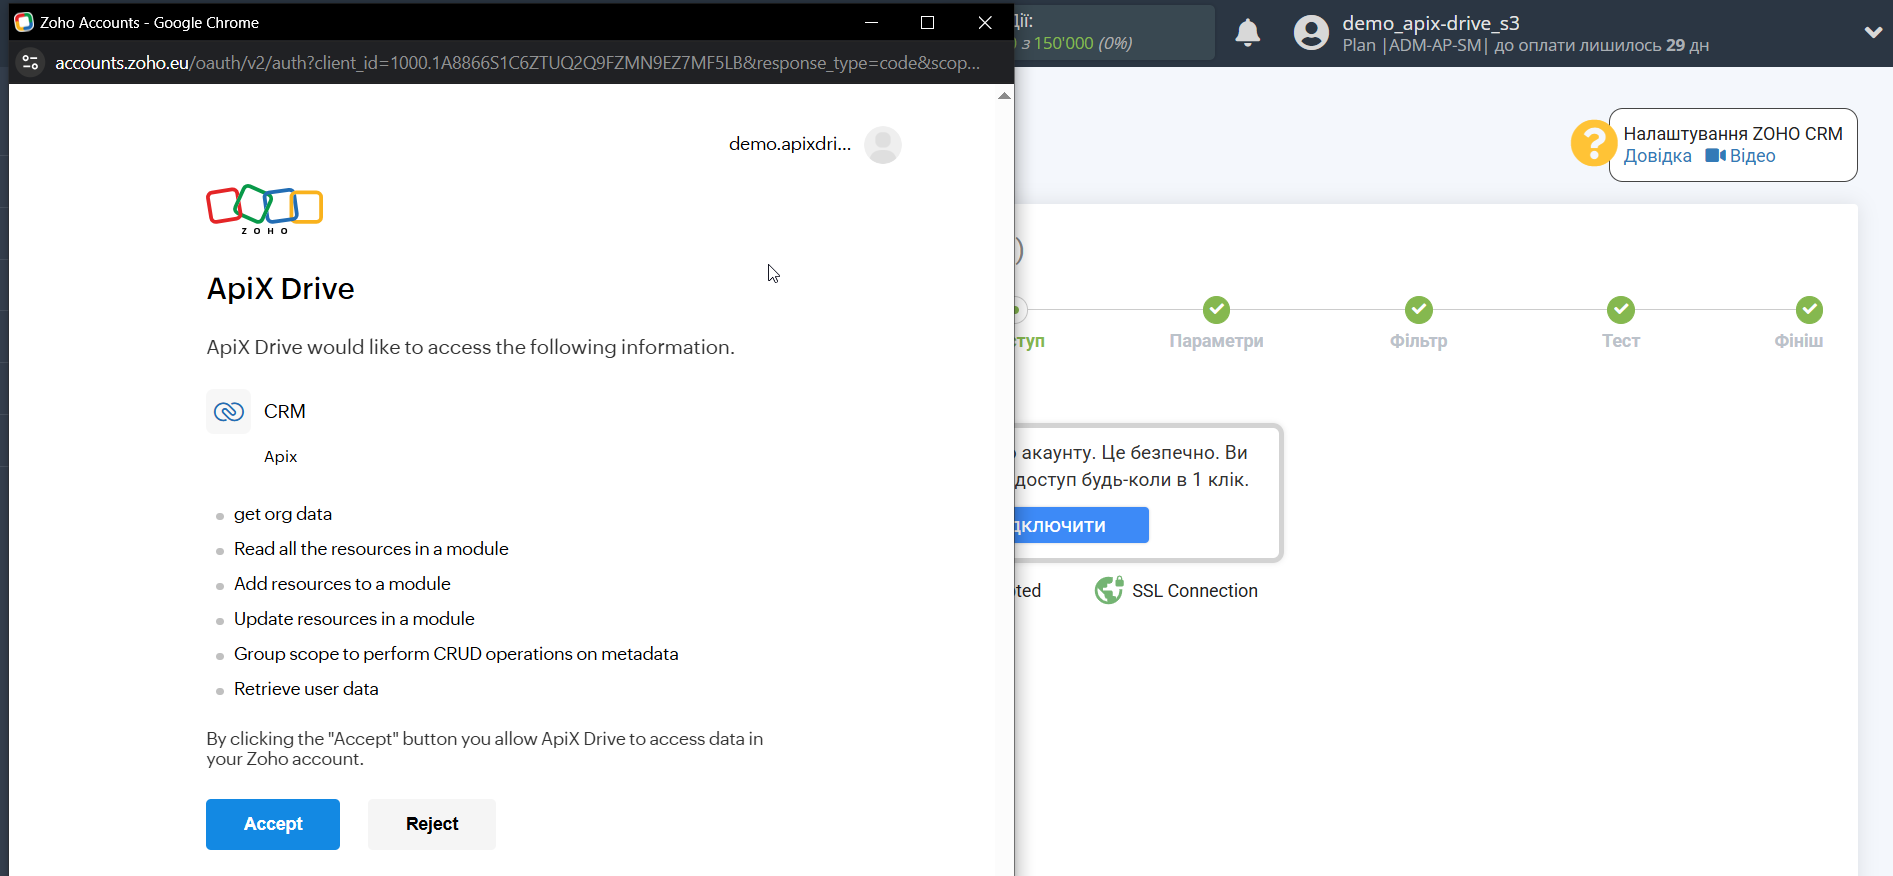The image size is (1893, 876).
Task: Click the SSL Connection globe icon
Action: coord(1108,590)
